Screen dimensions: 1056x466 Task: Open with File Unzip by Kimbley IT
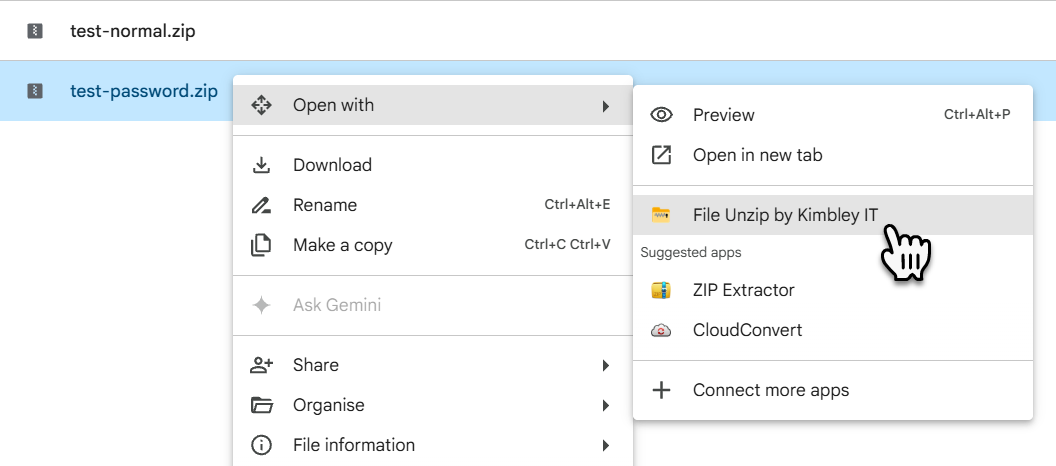coord(833,215)
